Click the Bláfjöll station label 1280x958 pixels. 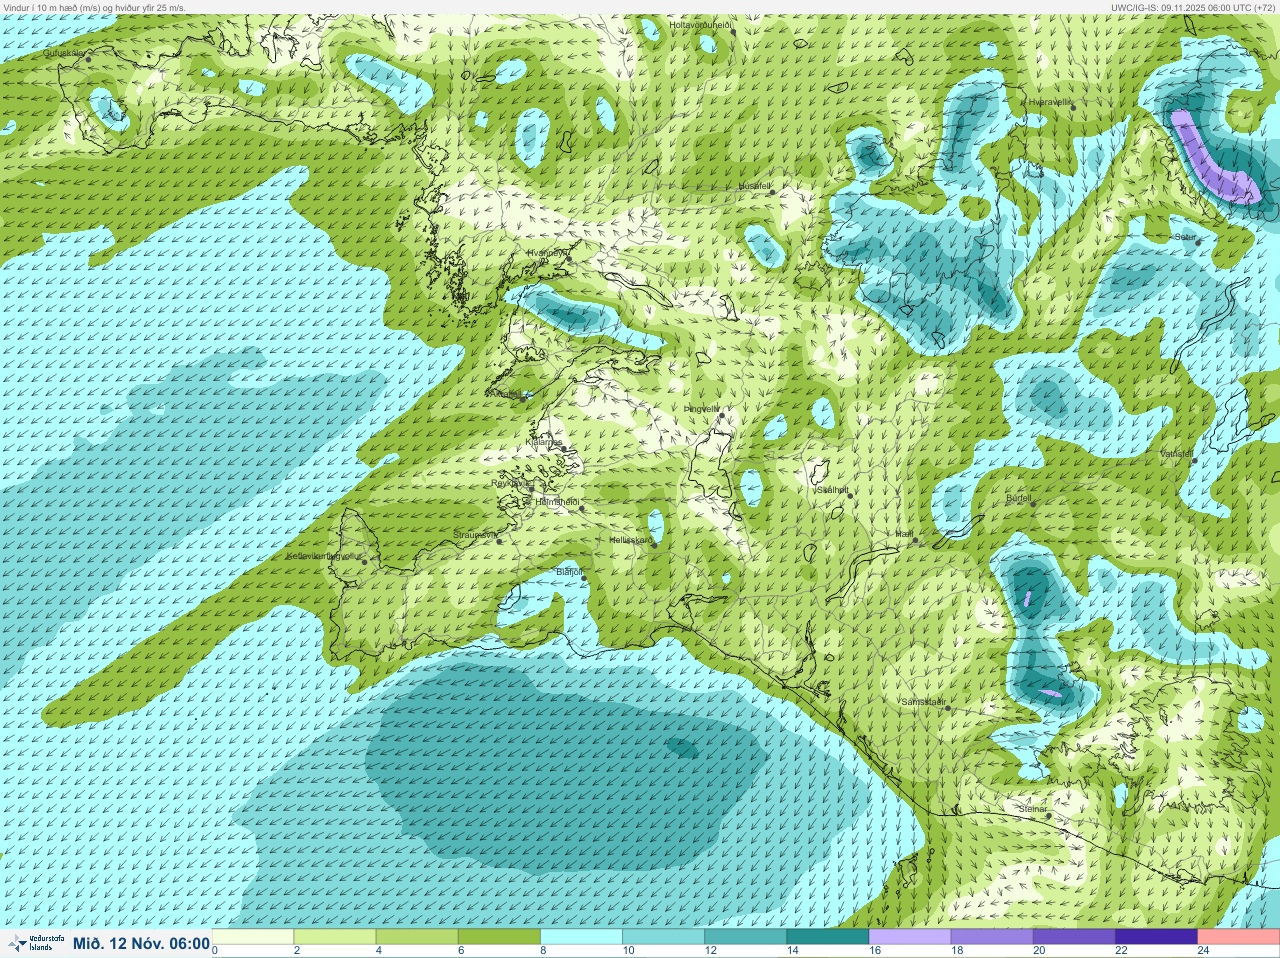pyautogui.click(x=568, y=572)
